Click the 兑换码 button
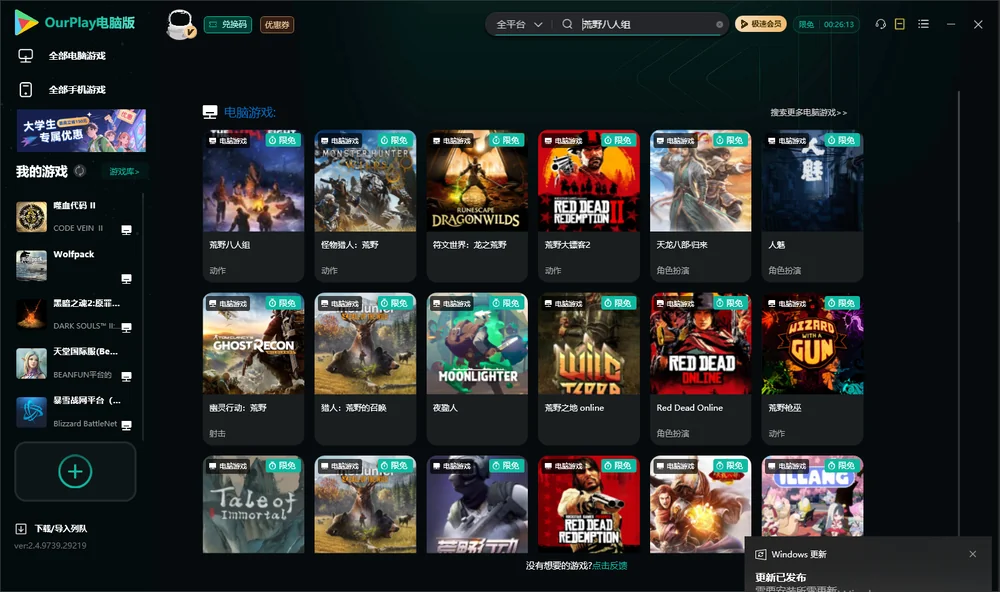This screenshot has height=592, width=1000. coord(228,25)
